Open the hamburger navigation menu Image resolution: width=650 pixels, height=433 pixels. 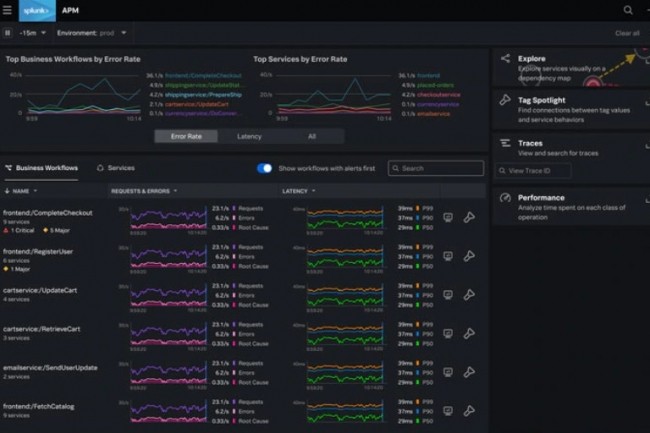(x=8, y=10)
